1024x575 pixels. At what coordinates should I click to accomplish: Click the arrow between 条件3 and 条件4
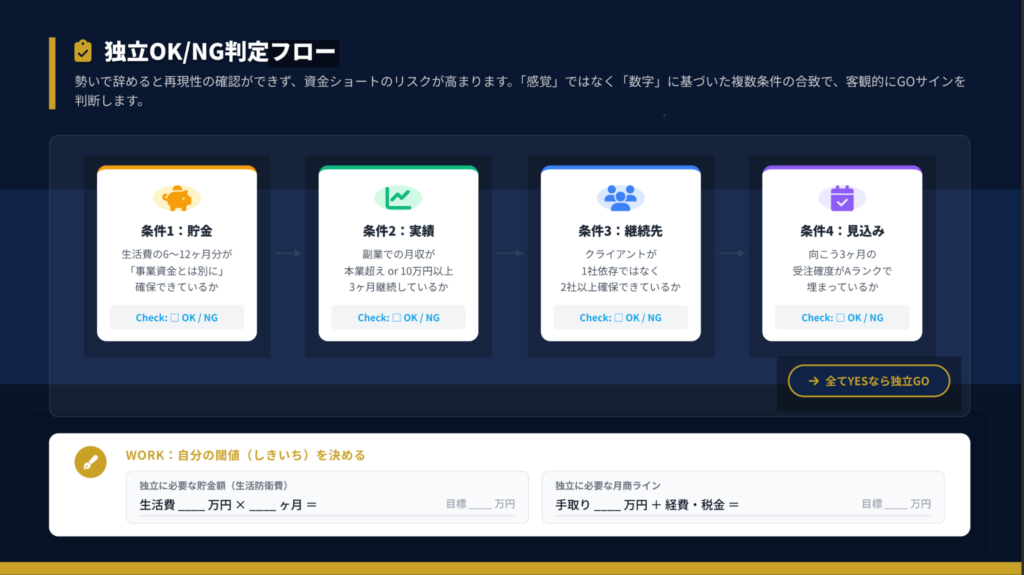coord(732,253)
